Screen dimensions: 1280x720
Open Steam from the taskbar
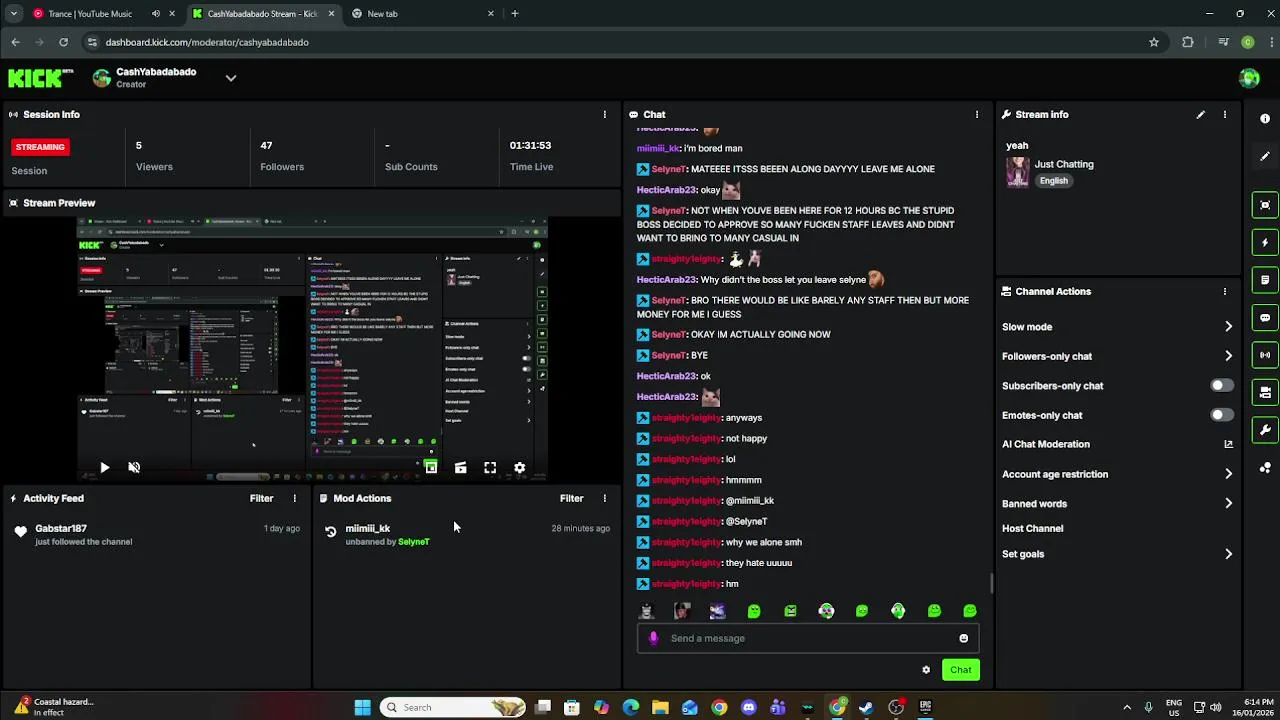pyautogui.click(x=866, y=707)
